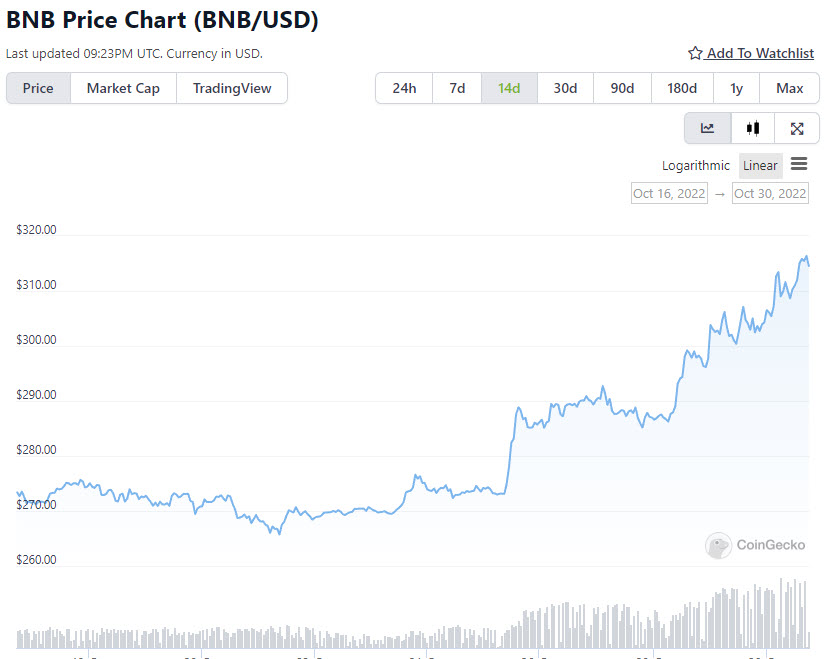Click the $260.00 axis label
This screenshot has height=659, width=825.
coord(36,560)
